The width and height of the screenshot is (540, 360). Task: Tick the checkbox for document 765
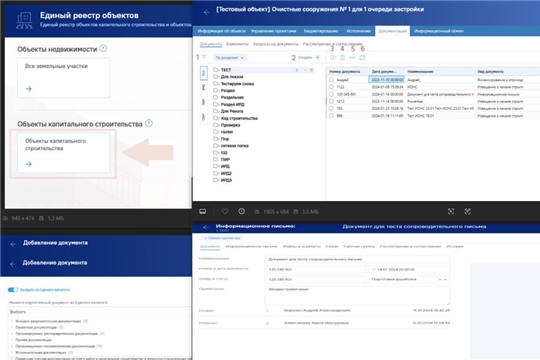coord(331,109)
